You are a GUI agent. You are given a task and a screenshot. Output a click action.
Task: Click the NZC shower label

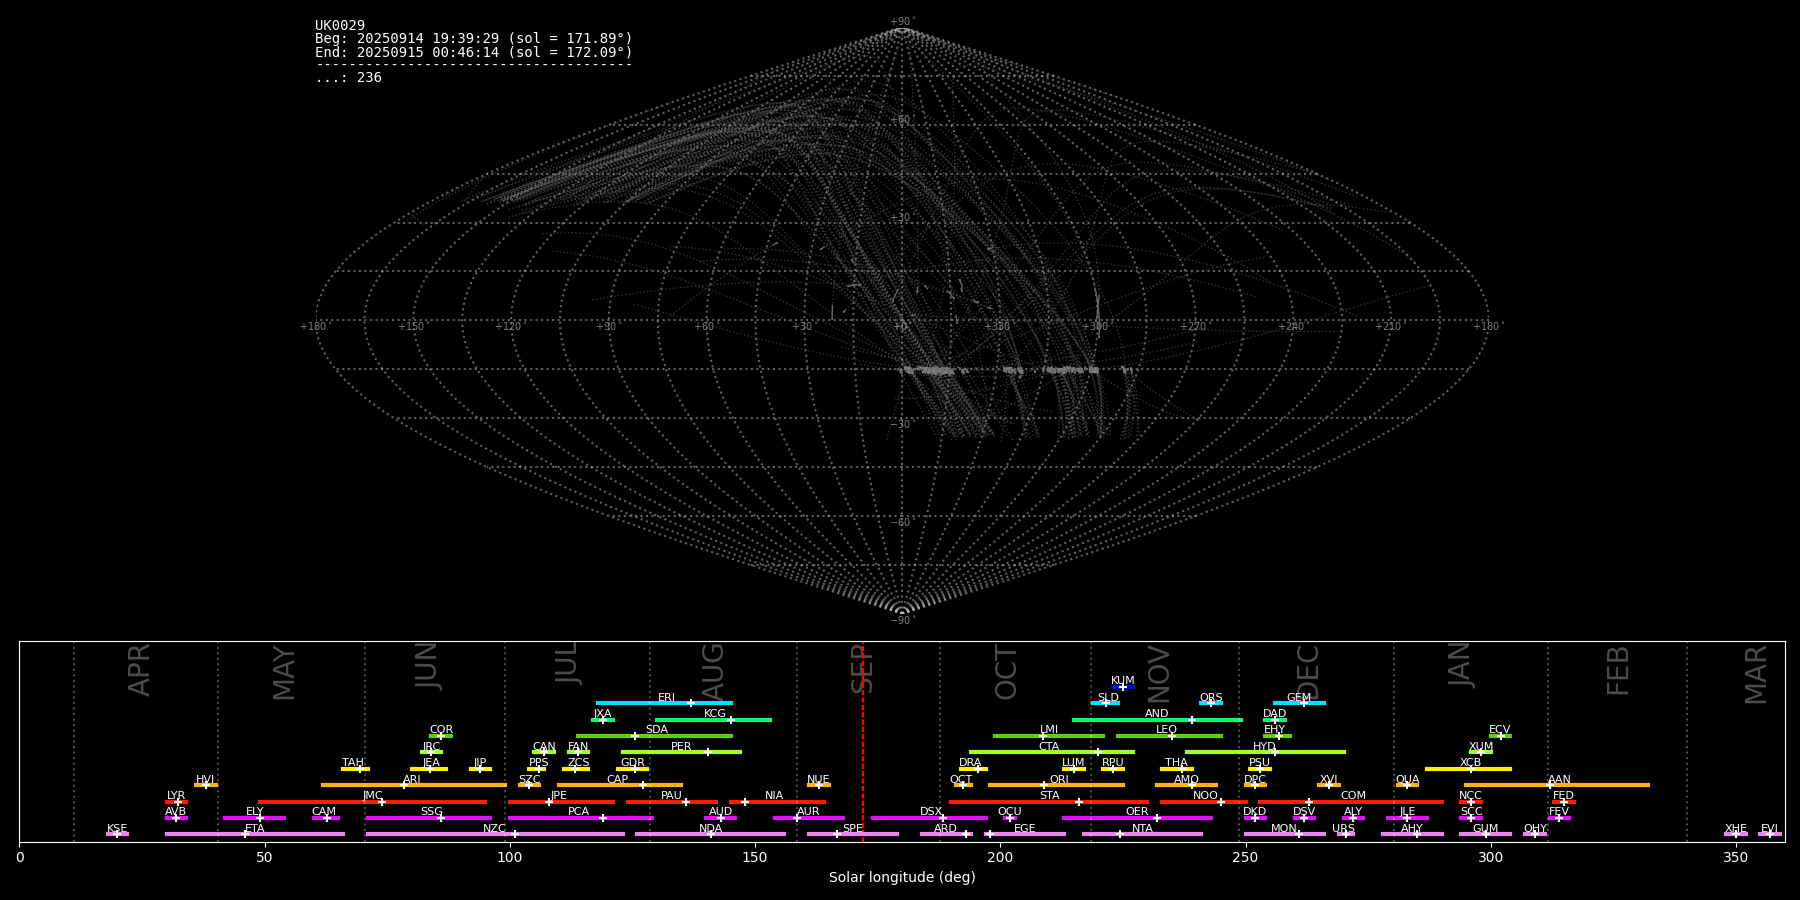(x=495, y=829)
